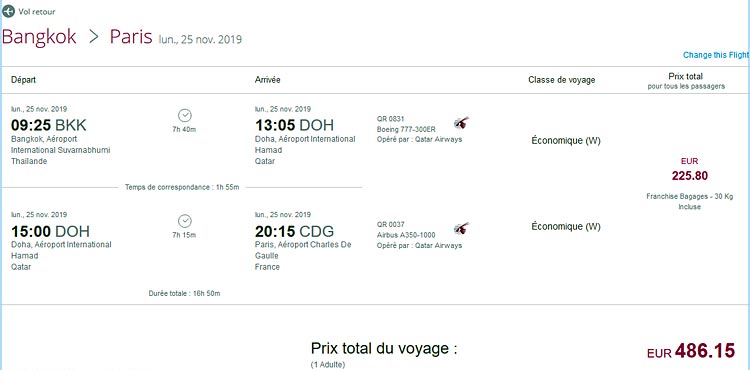Click the 15:00 DOH departure time
Image resolution: width=750 pixels, height=370 pixels.
point(50,231)
